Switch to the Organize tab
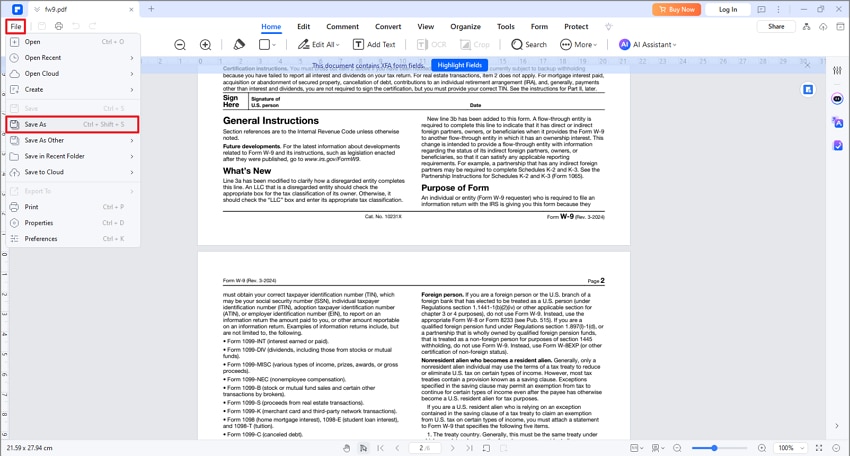Viewport: 850px width, 456px height. [x=466, y=27]
